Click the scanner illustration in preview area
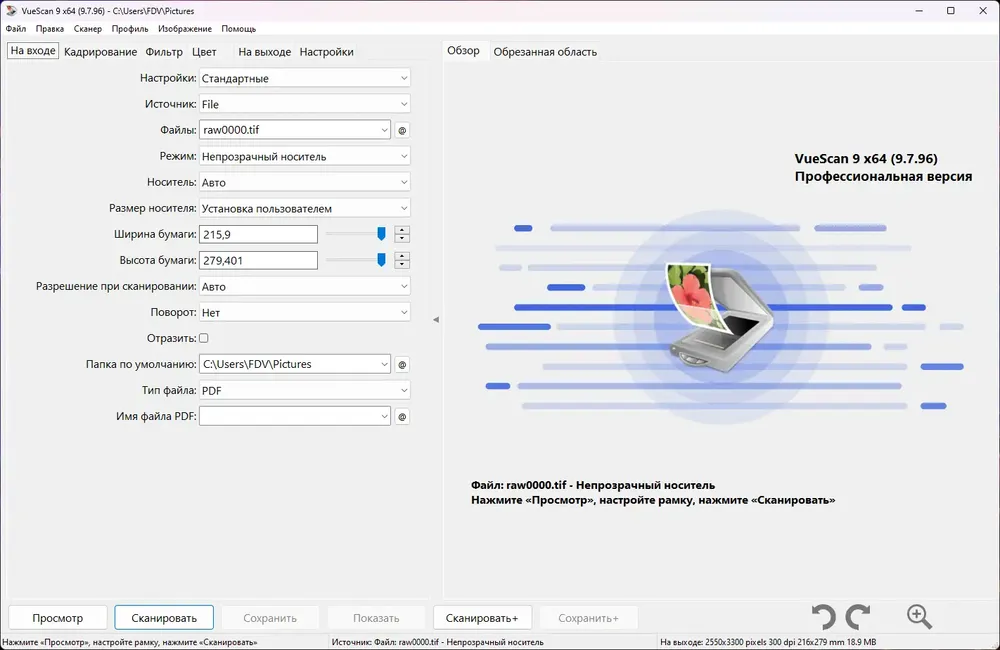Image resolution: width=1000 pixels, height=650 pixels. point(719,316)
